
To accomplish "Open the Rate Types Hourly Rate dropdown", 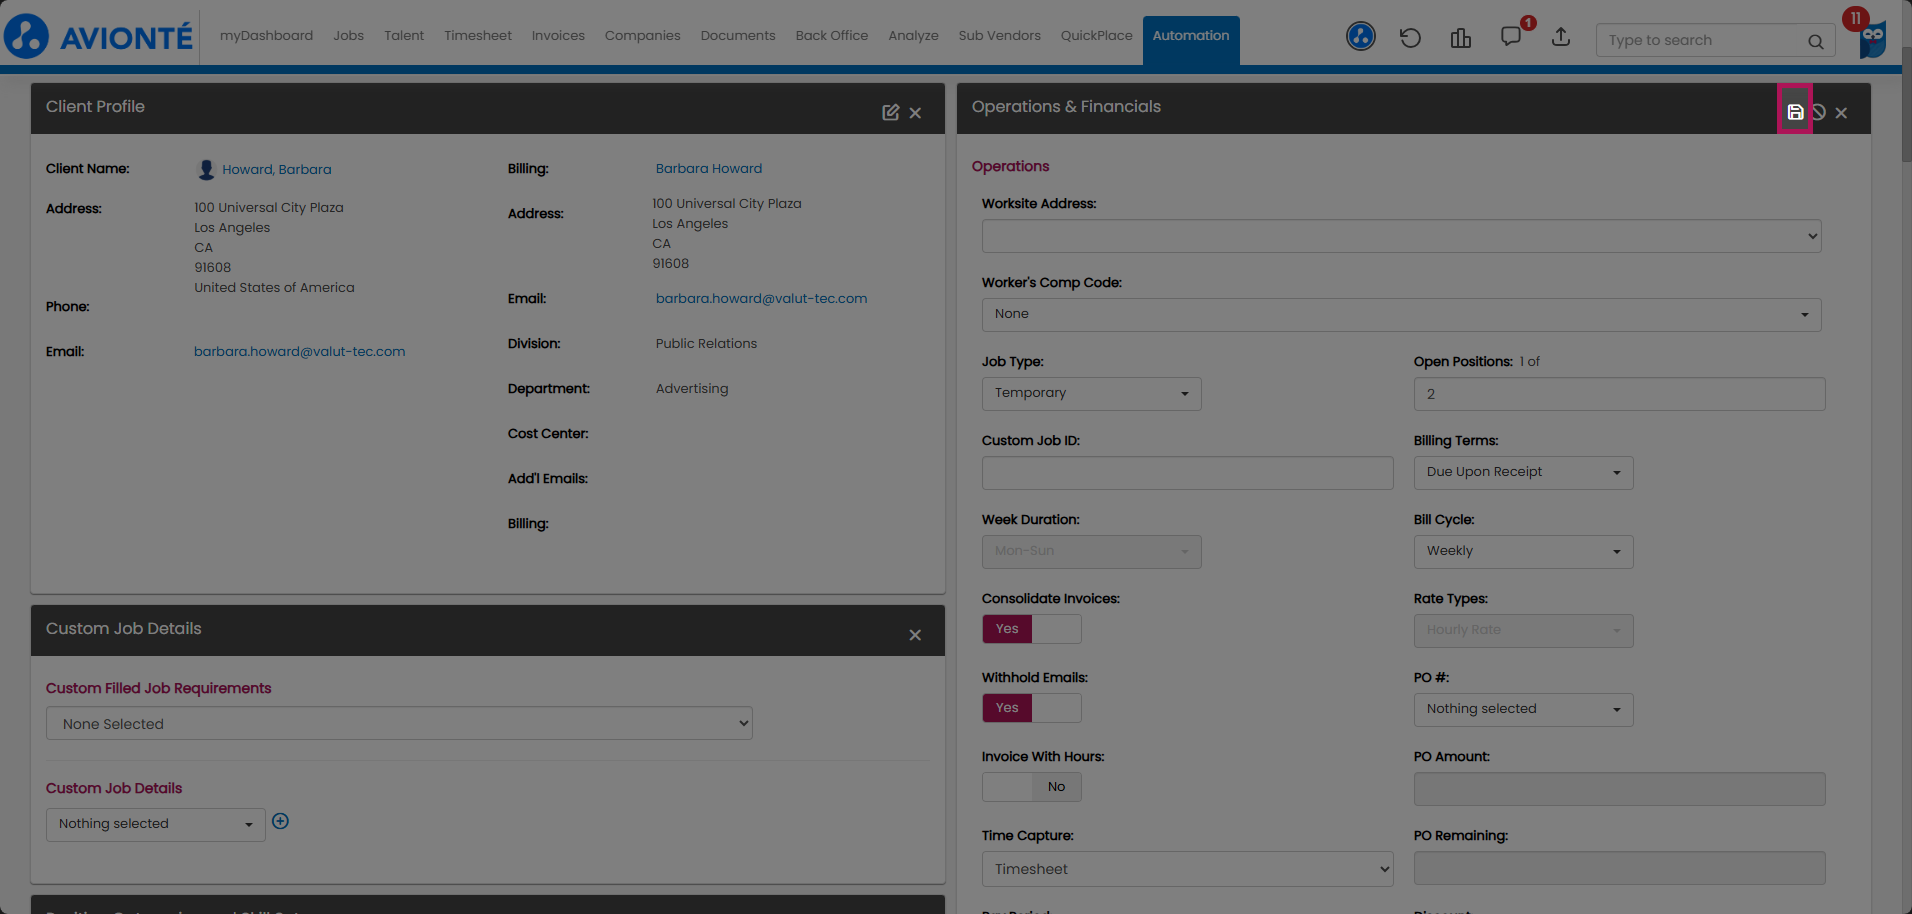I will 1523,631.
